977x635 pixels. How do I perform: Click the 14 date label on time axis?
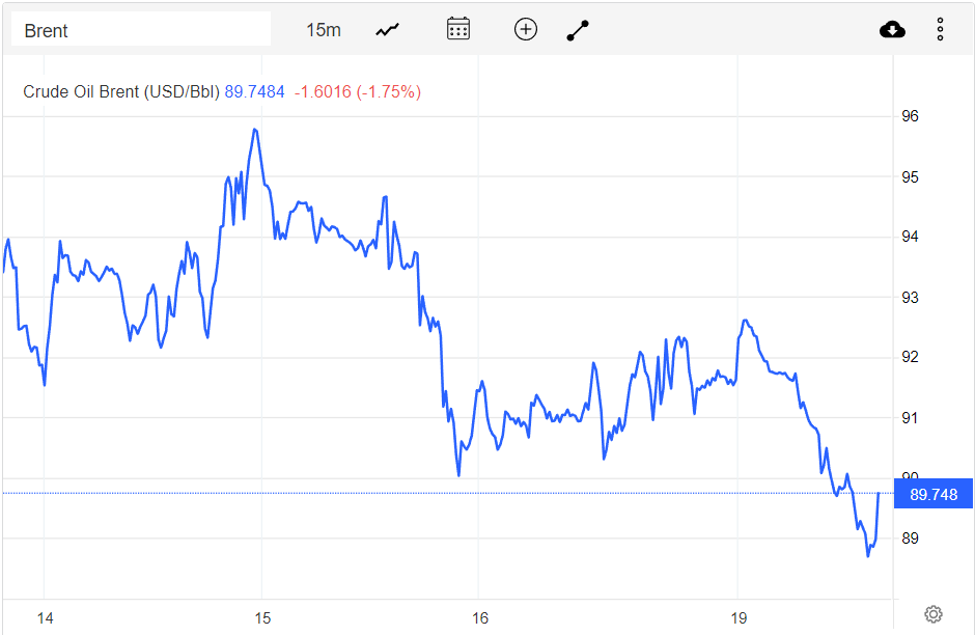tap(45, 618)
